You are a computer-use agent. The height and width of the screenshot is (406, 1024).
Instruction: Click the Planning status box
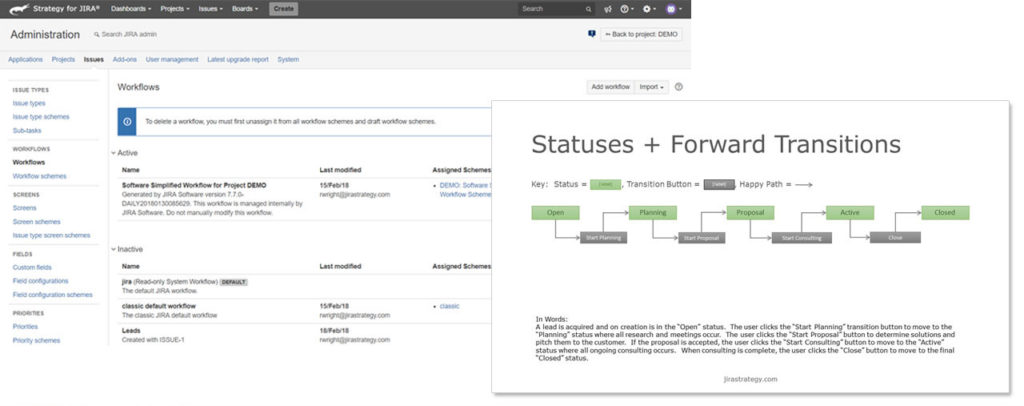click(652, 213)
